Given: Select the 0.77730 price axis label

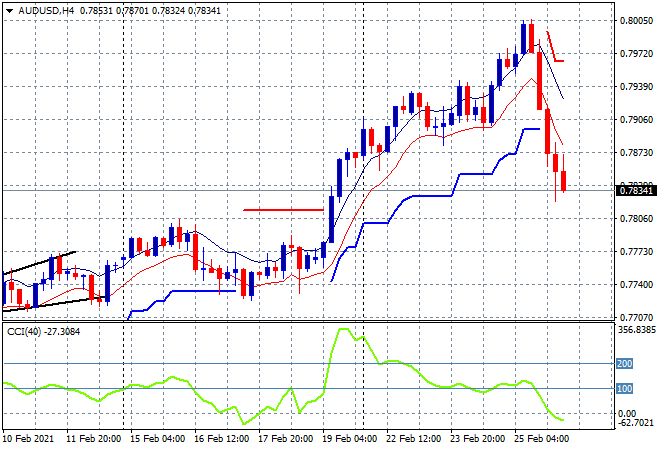Looking at the screenshot, I should 636,252.
